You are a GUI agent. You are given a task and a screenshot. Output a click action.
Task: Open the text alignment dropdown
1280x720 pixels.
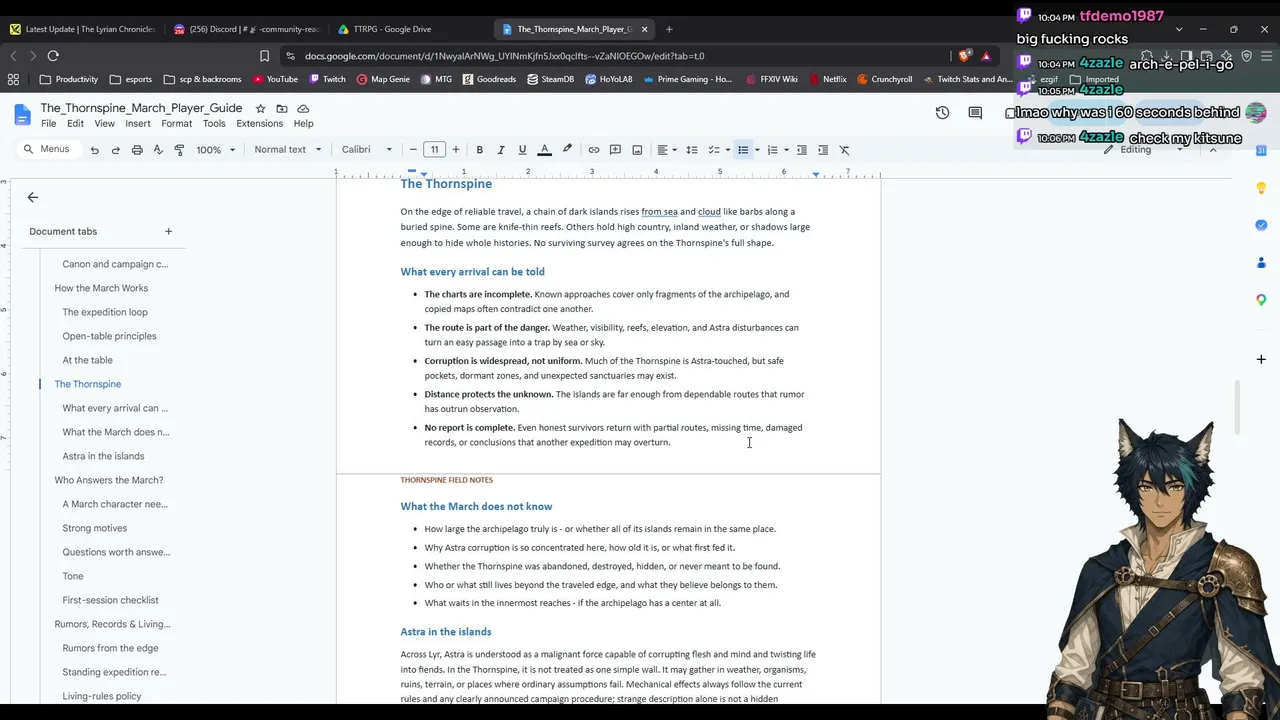click(x=667, y=150)
